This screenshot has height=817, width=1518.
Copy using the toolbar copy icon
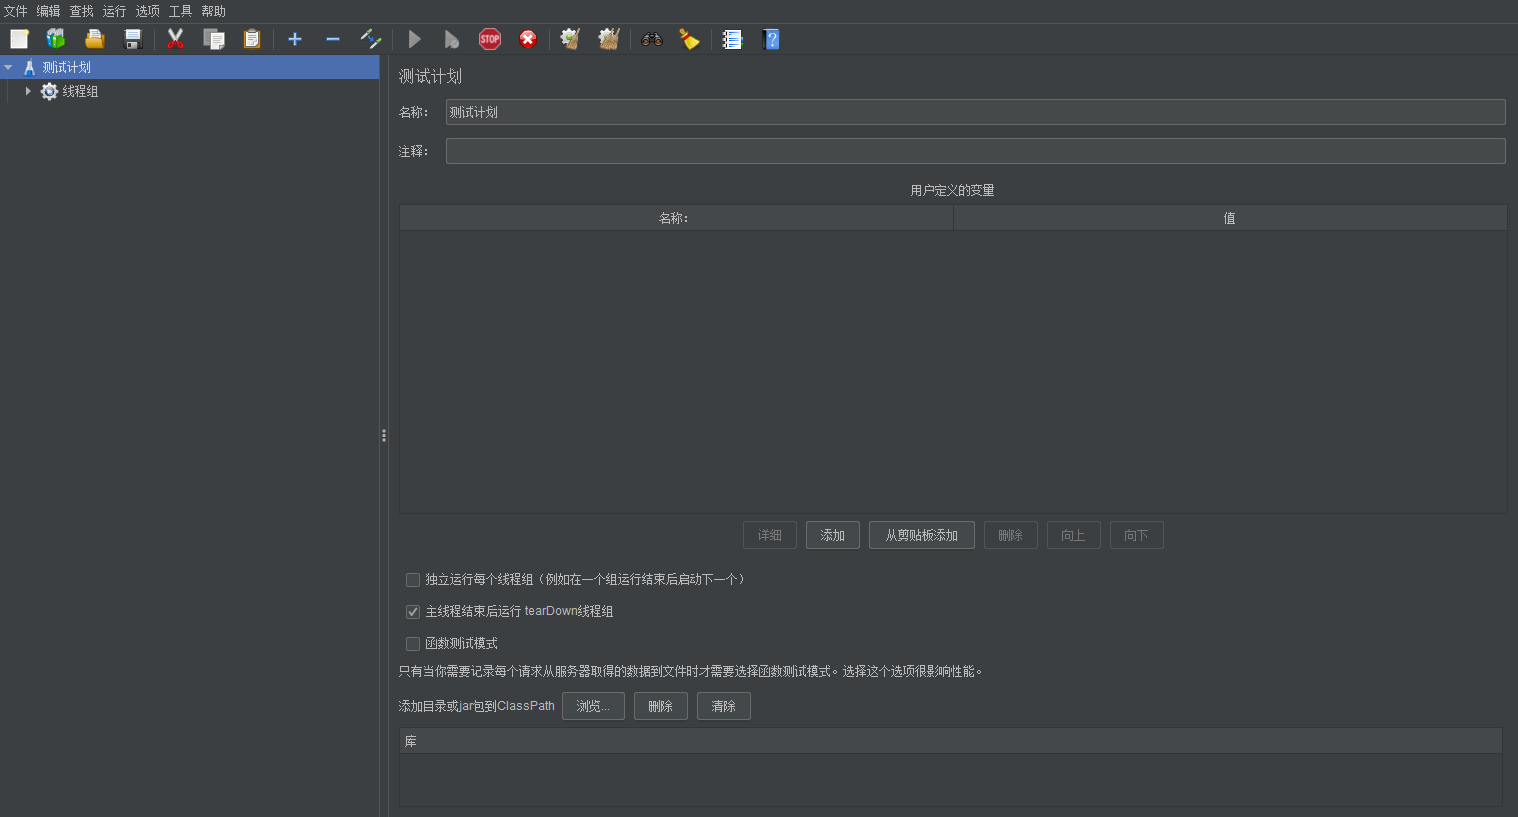(x=214, y=39)
